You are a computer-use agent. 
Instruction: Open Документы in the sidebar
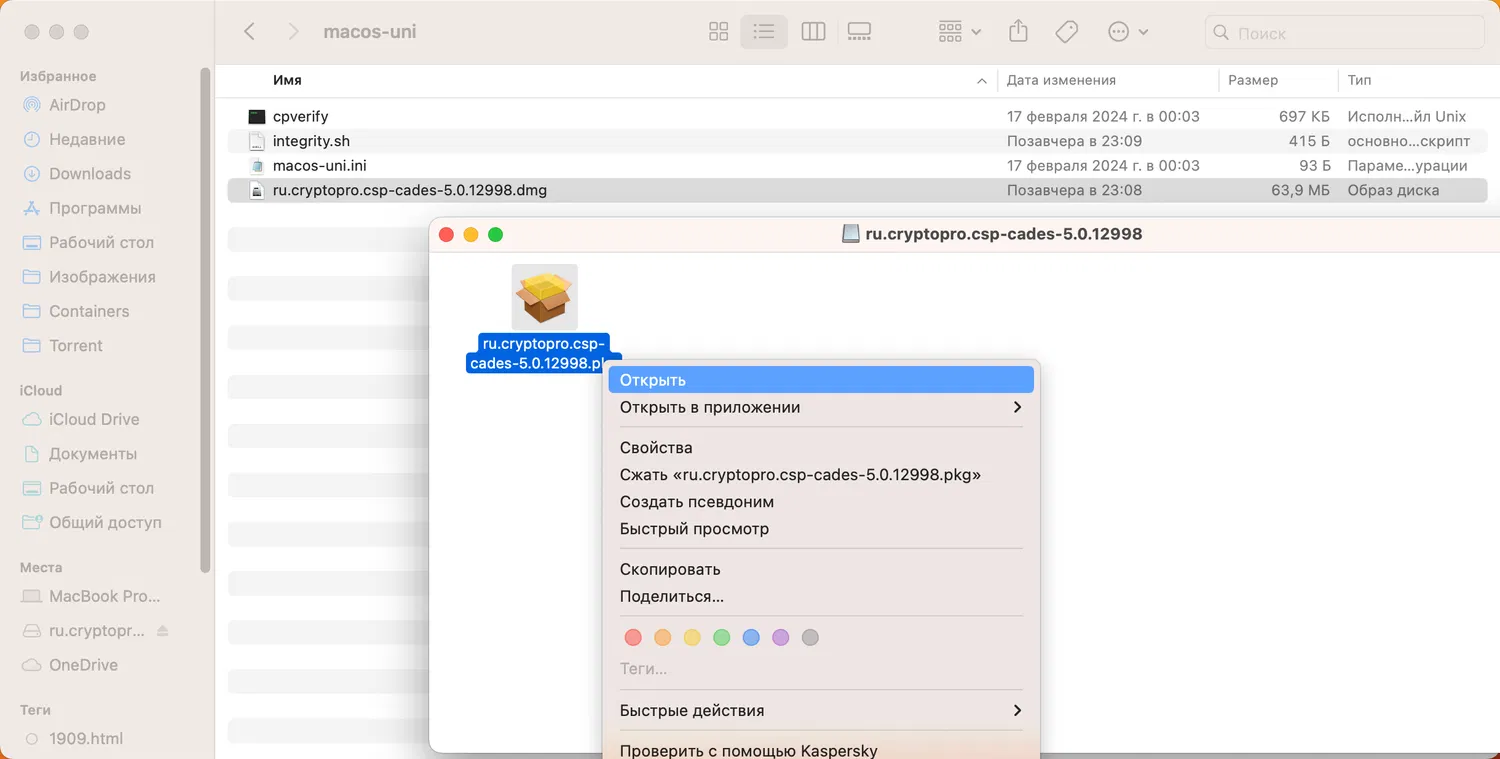(93, 454)
